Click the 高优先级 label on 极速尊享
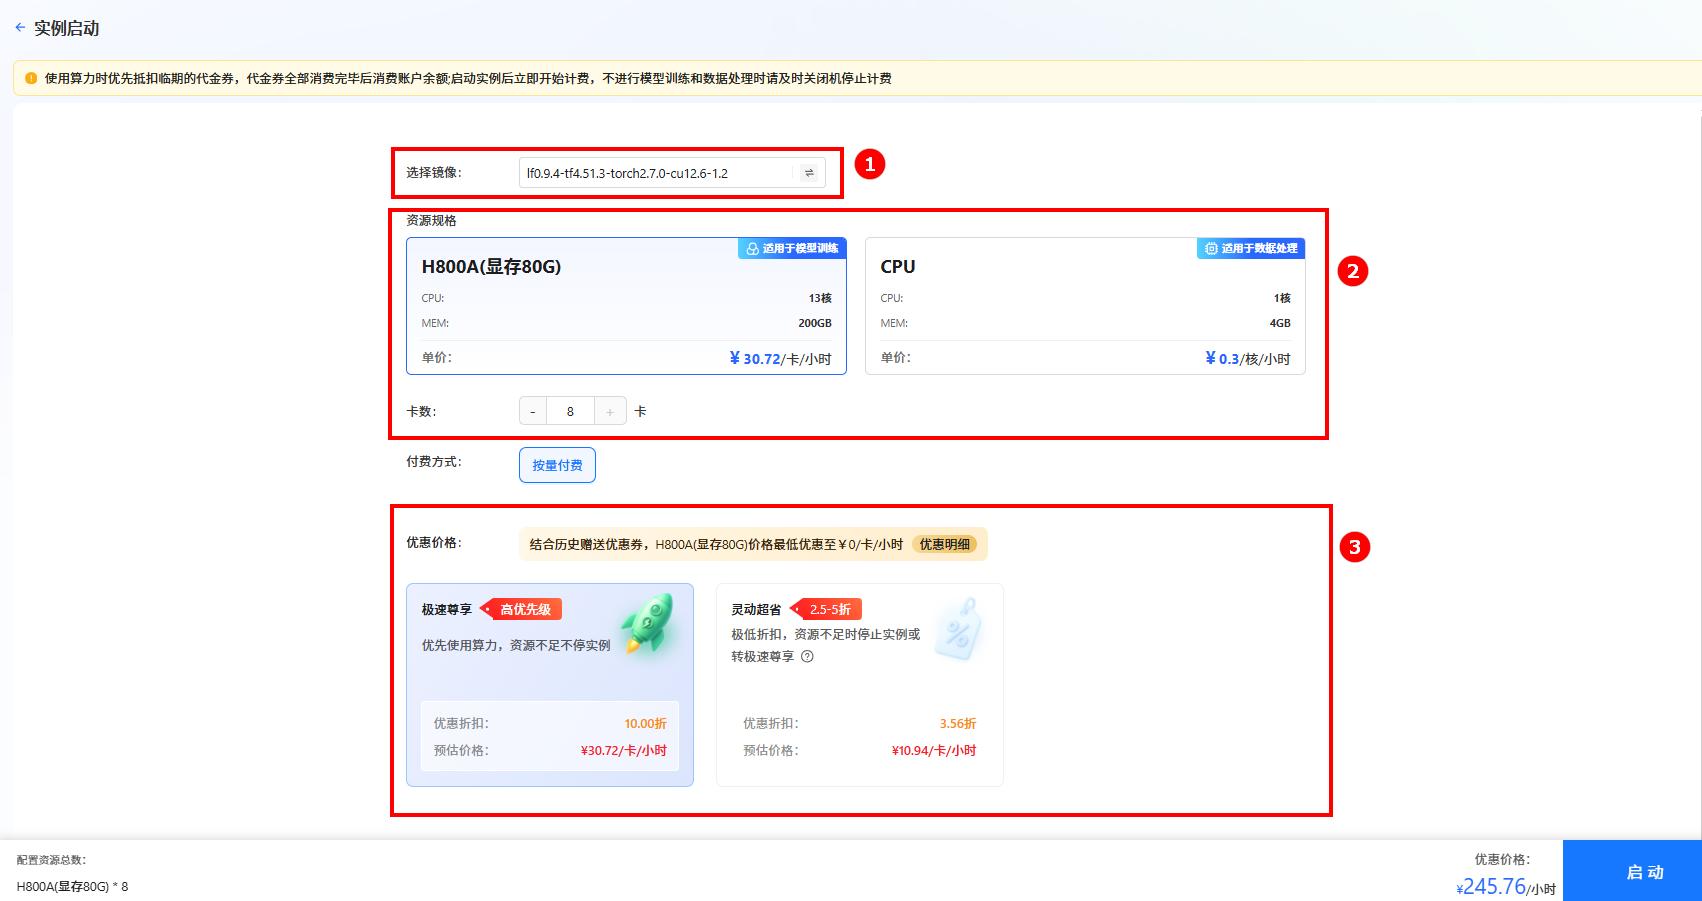 pyautogui.click(x=524, y=608)
